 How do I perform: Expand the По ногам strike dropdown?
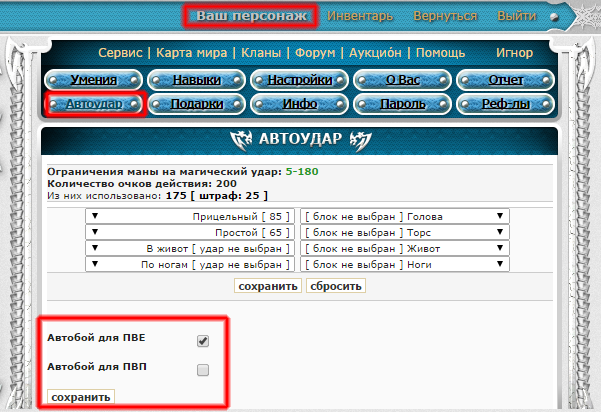(x=192, y=264)
